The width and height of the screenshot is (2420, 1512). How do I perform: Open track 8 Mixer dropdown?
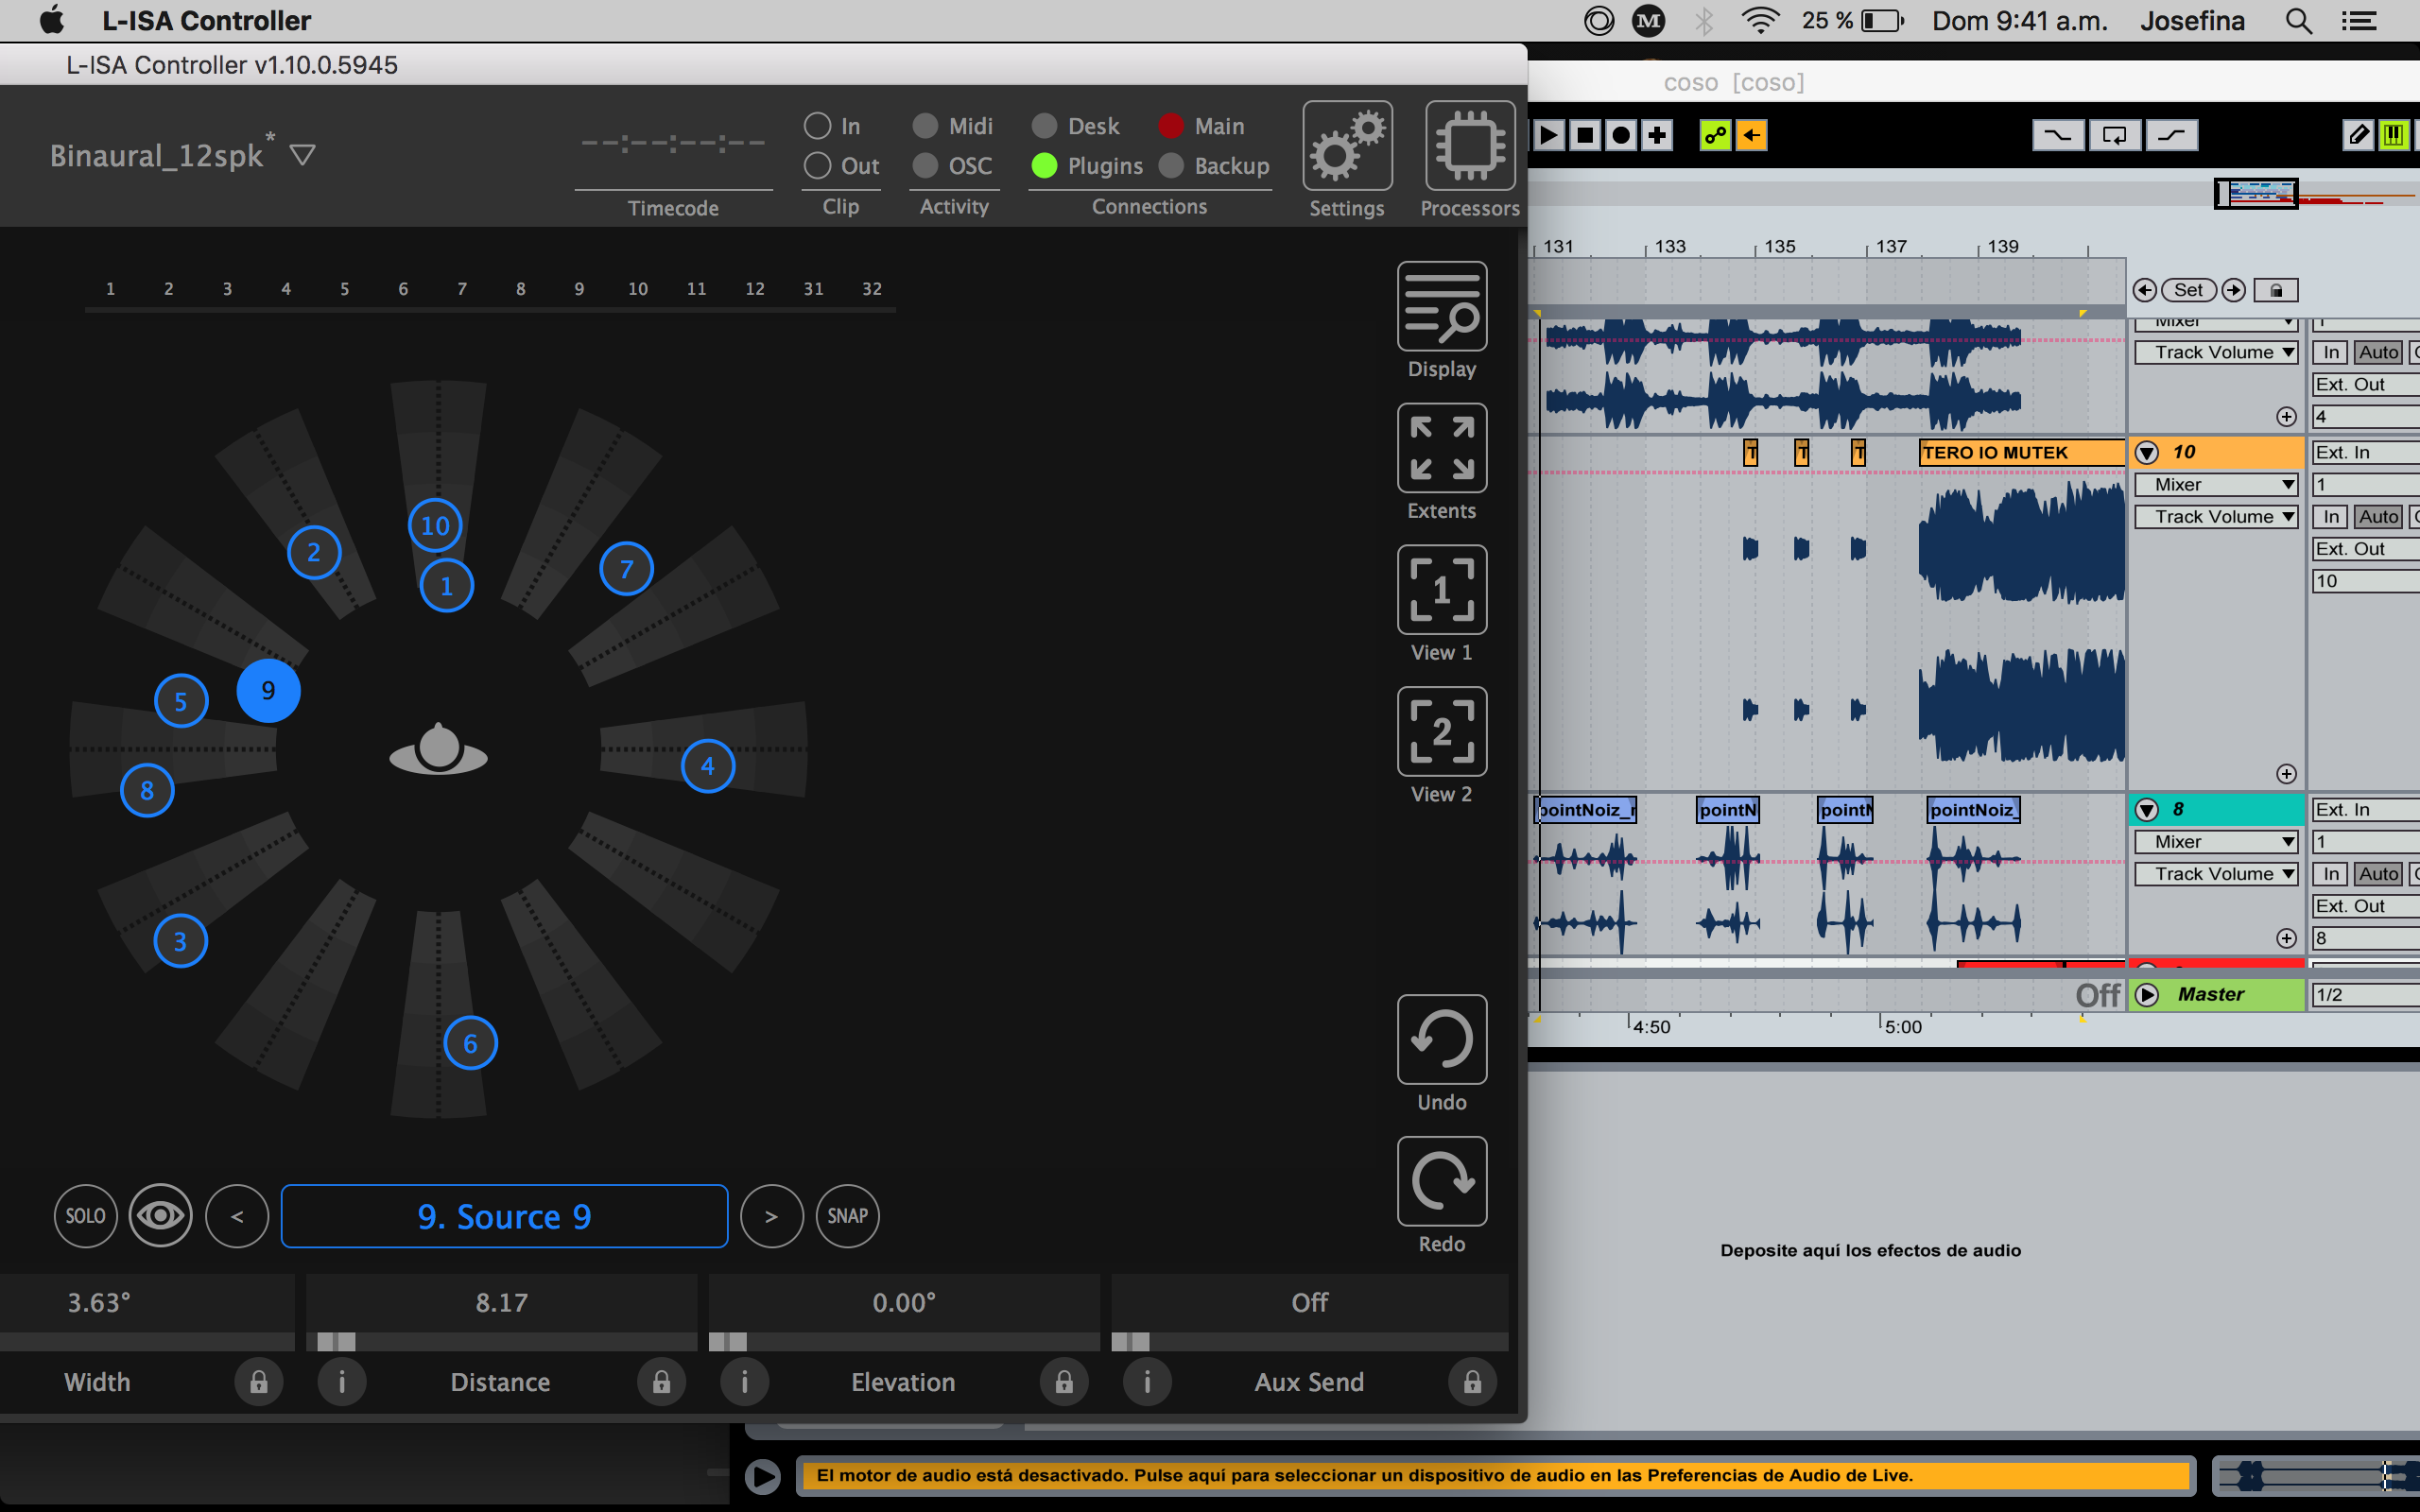pos(2215,842)
